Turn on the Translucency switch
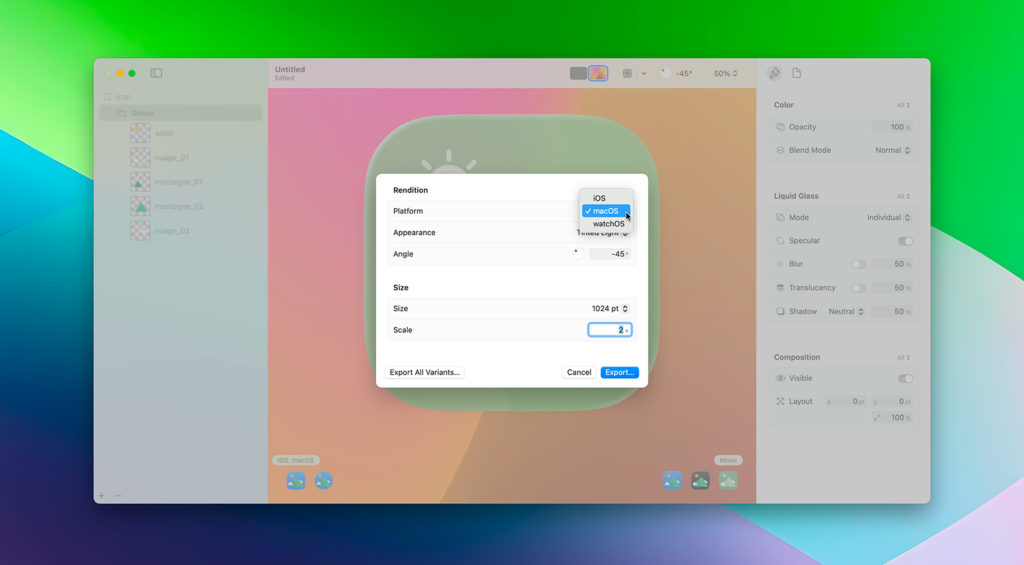 pyautogui.click(x=858, y=288)
